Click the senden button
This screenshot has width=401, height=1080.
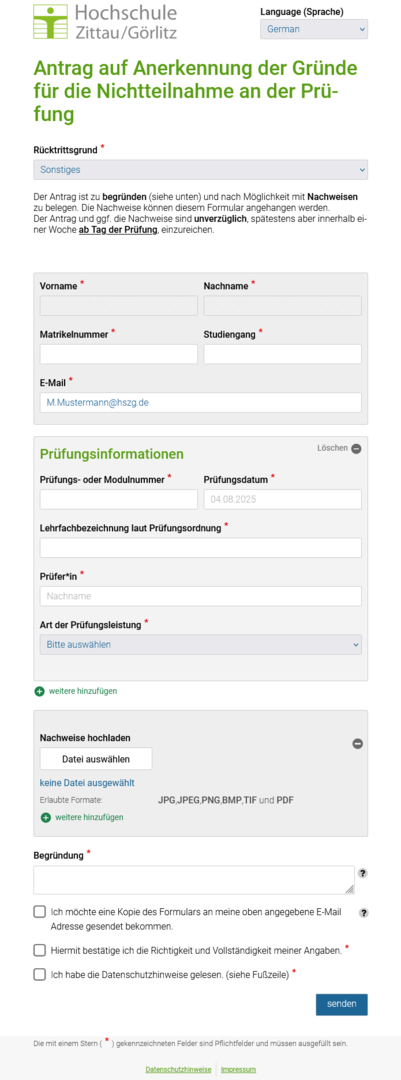[x=342, y=1004]
